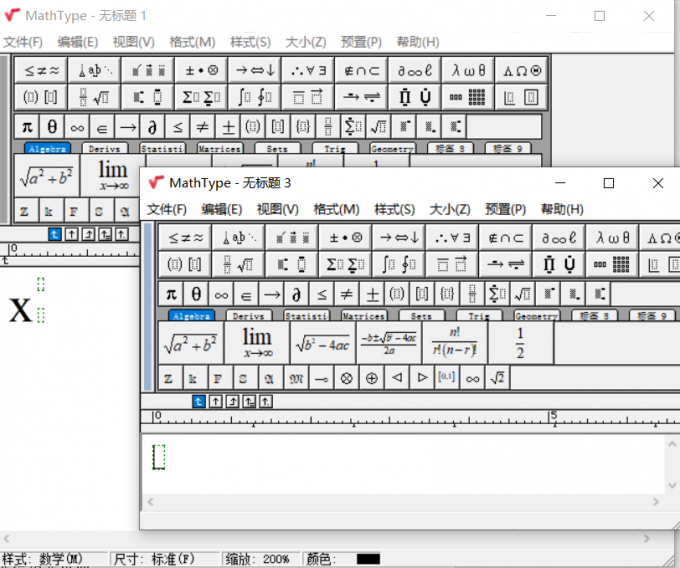Insert lim x→∞ expression in front window

point(257,343)
